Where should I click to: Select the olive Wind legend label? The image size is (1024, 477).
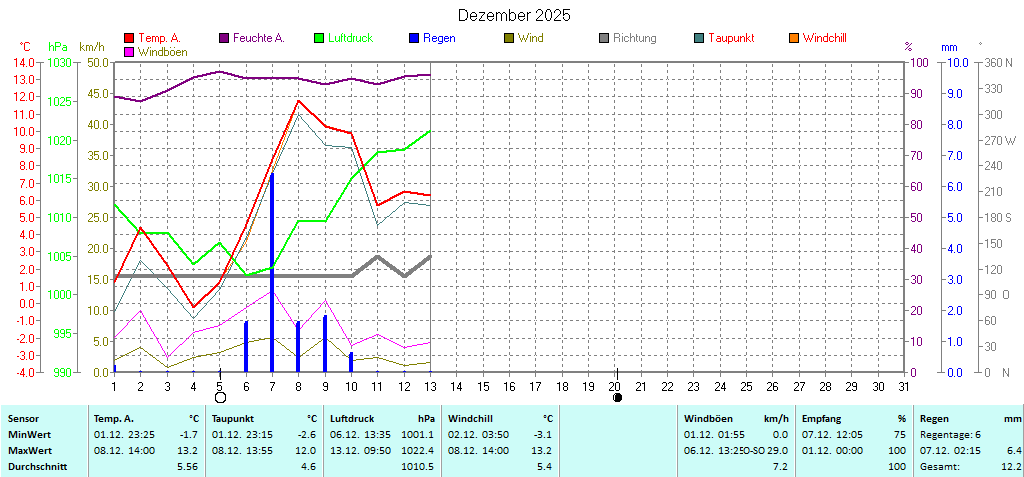click(530, 38)
